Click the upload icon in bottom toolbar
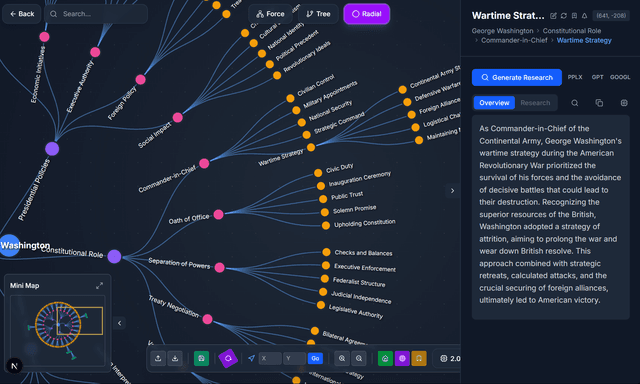 click(158, 358)
